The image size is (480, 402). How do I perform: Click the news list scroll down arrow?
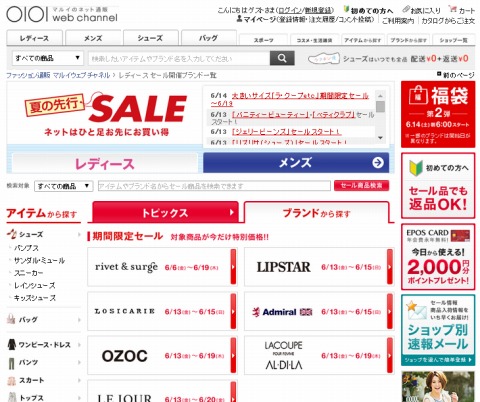click(x=380, y=138)
